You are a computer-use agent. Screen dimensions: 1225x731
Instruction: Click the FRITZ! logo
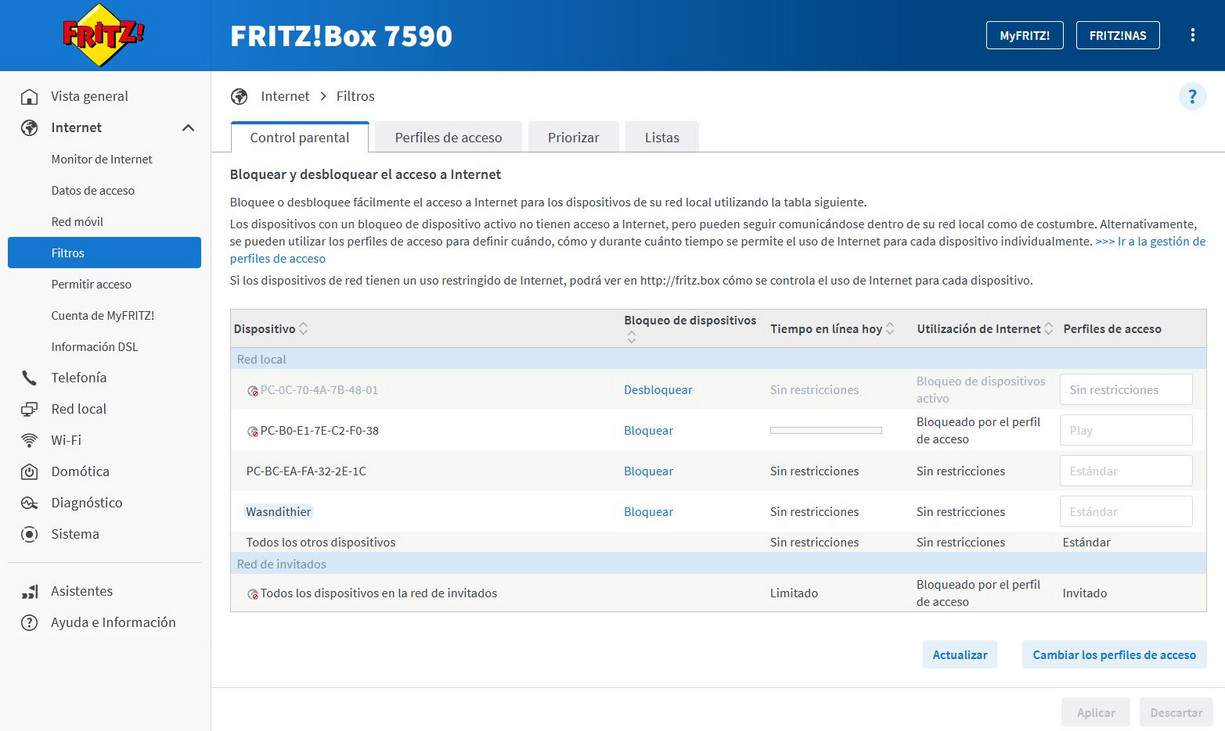coord(104,35)
